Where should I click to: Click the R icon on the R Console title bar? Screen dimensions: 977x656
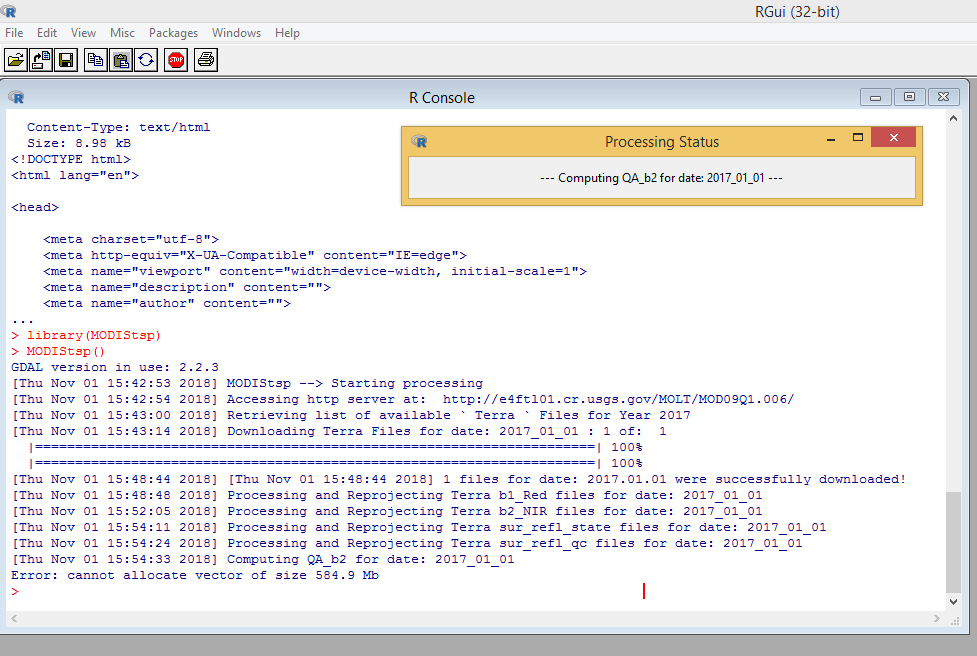coord(16,97)
